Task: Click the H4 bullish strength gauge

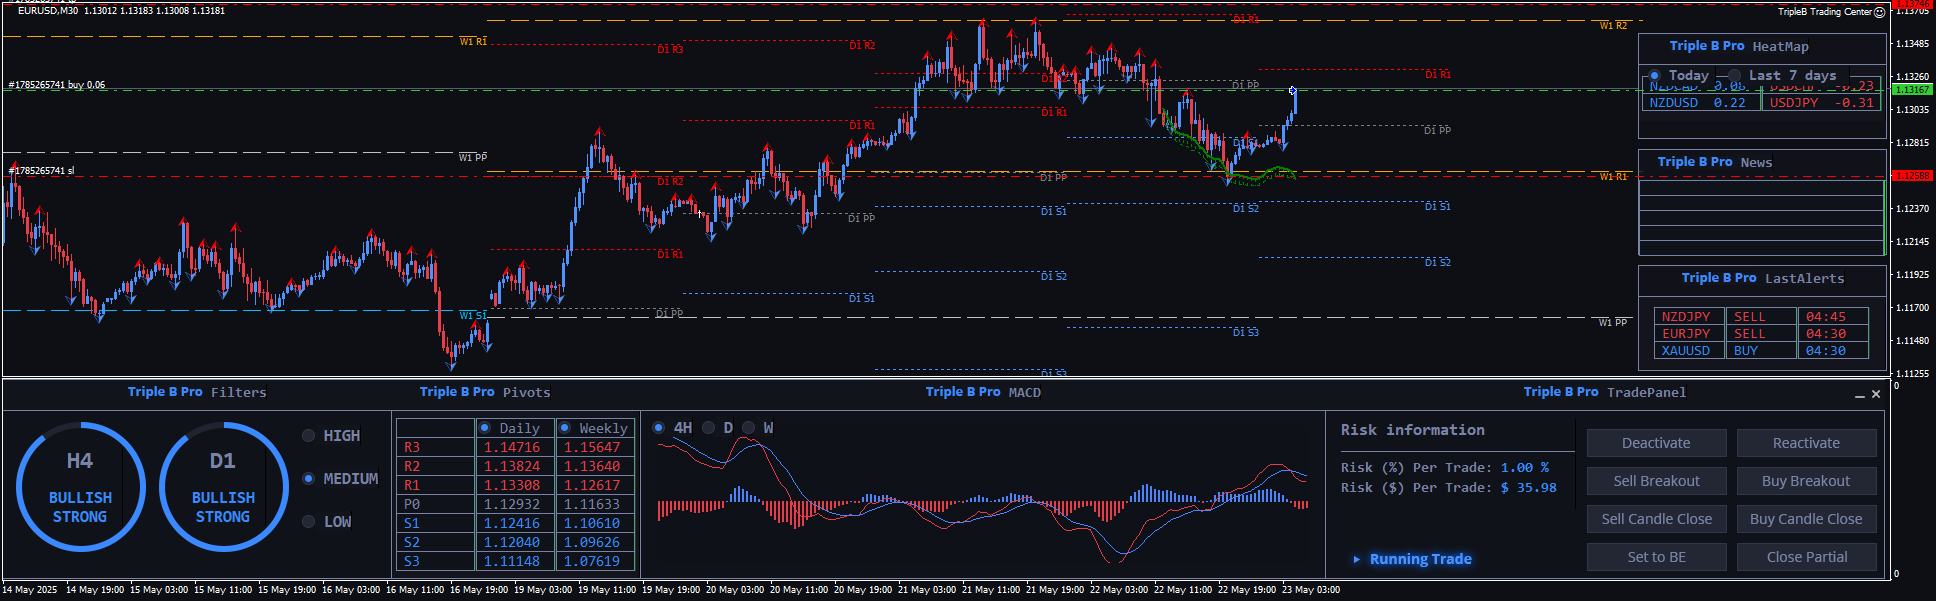Action: [x=80, y=487]
